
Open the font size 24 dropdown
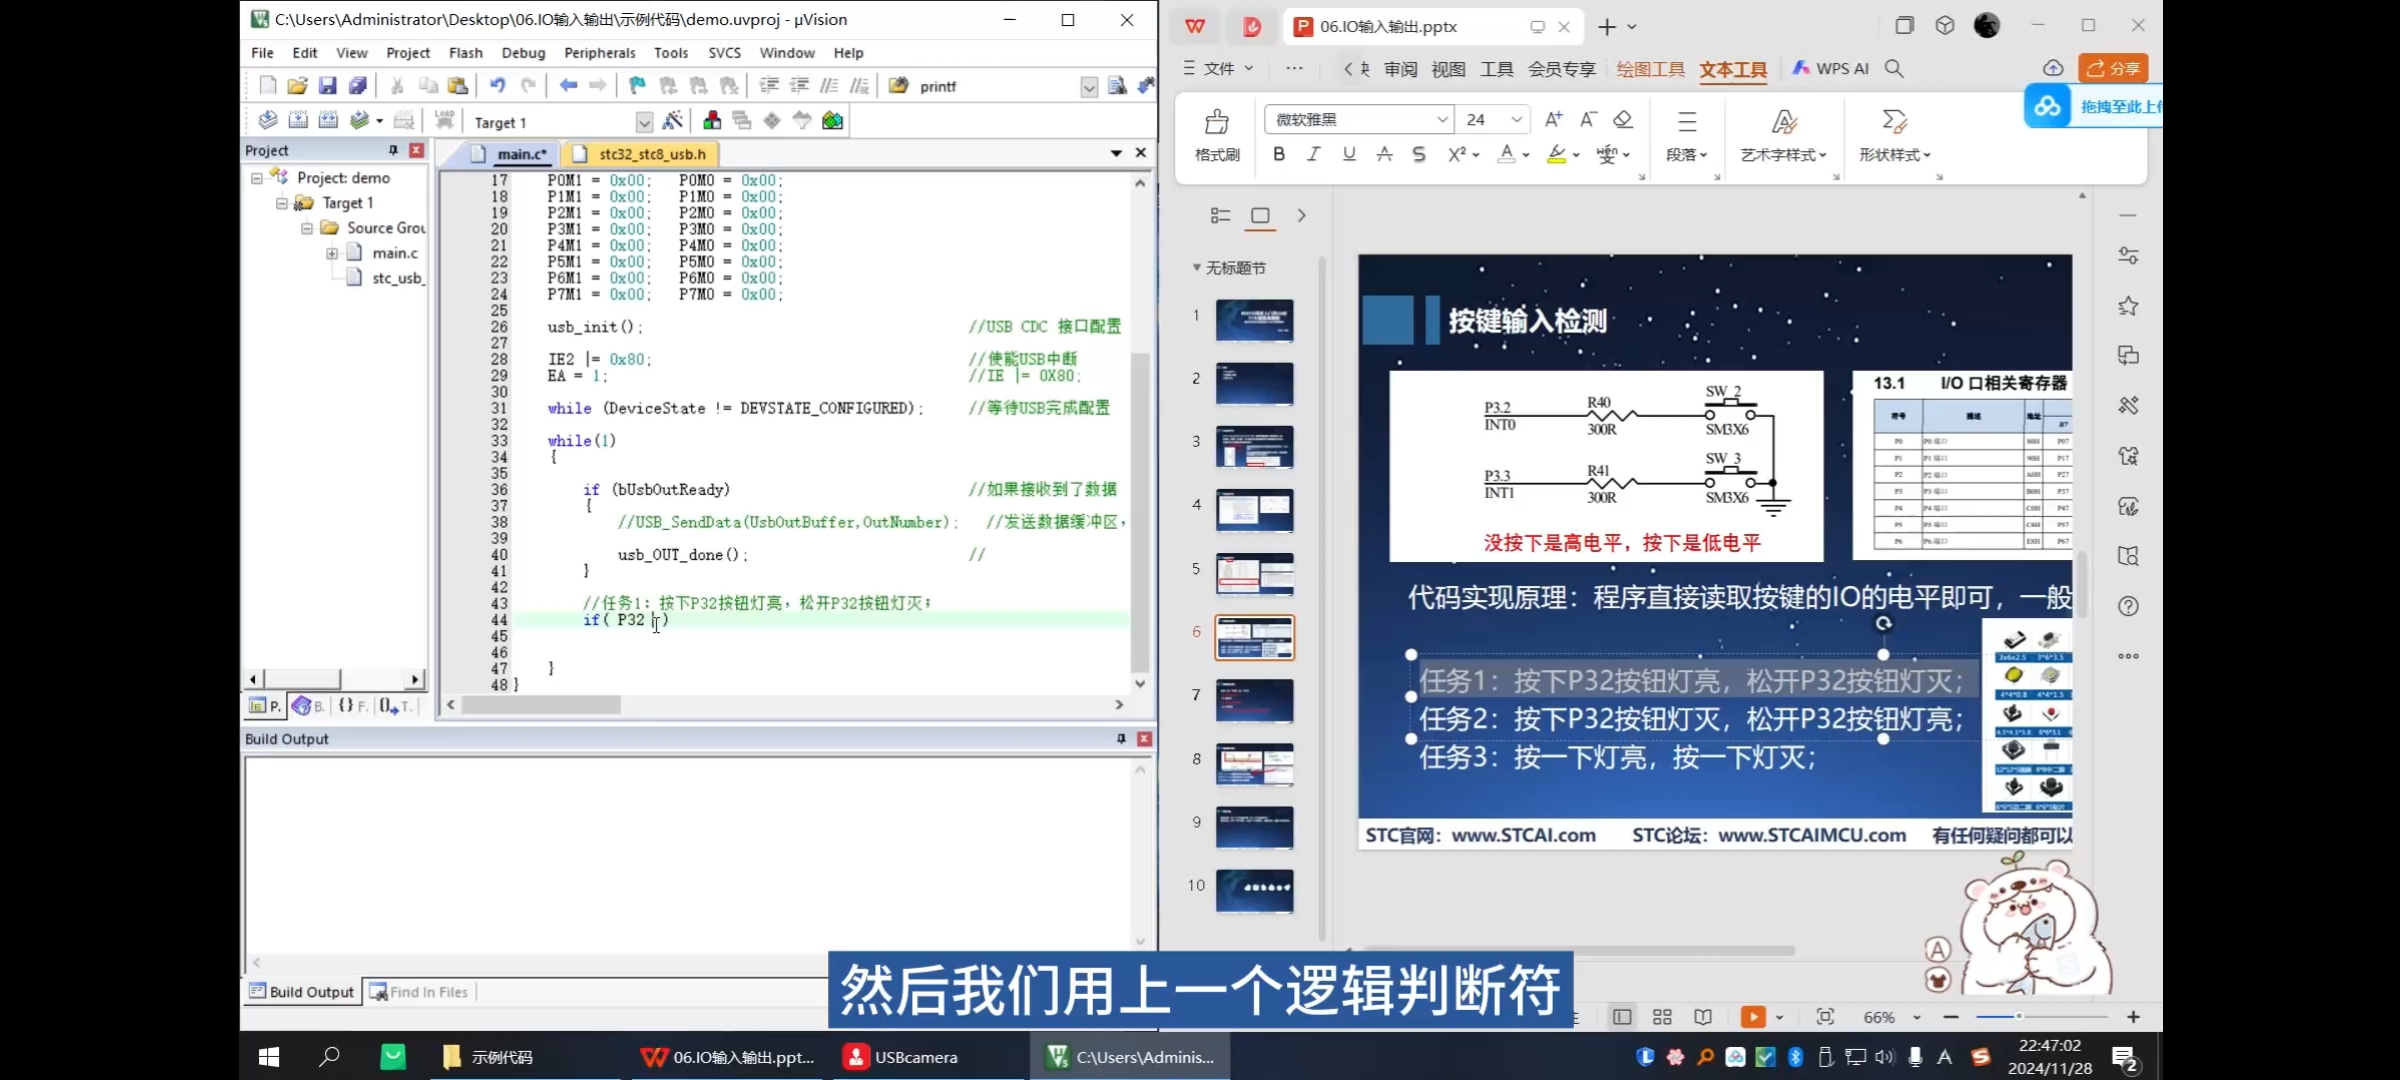(1516, 119)
